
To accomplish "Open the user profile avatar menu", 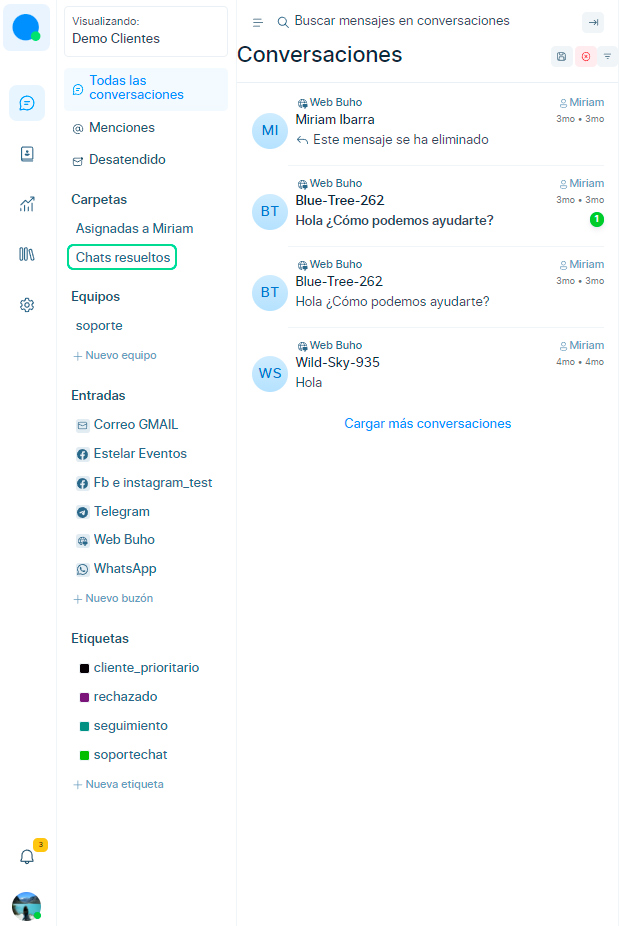I will pyautogui.click(x=26, y=906).
